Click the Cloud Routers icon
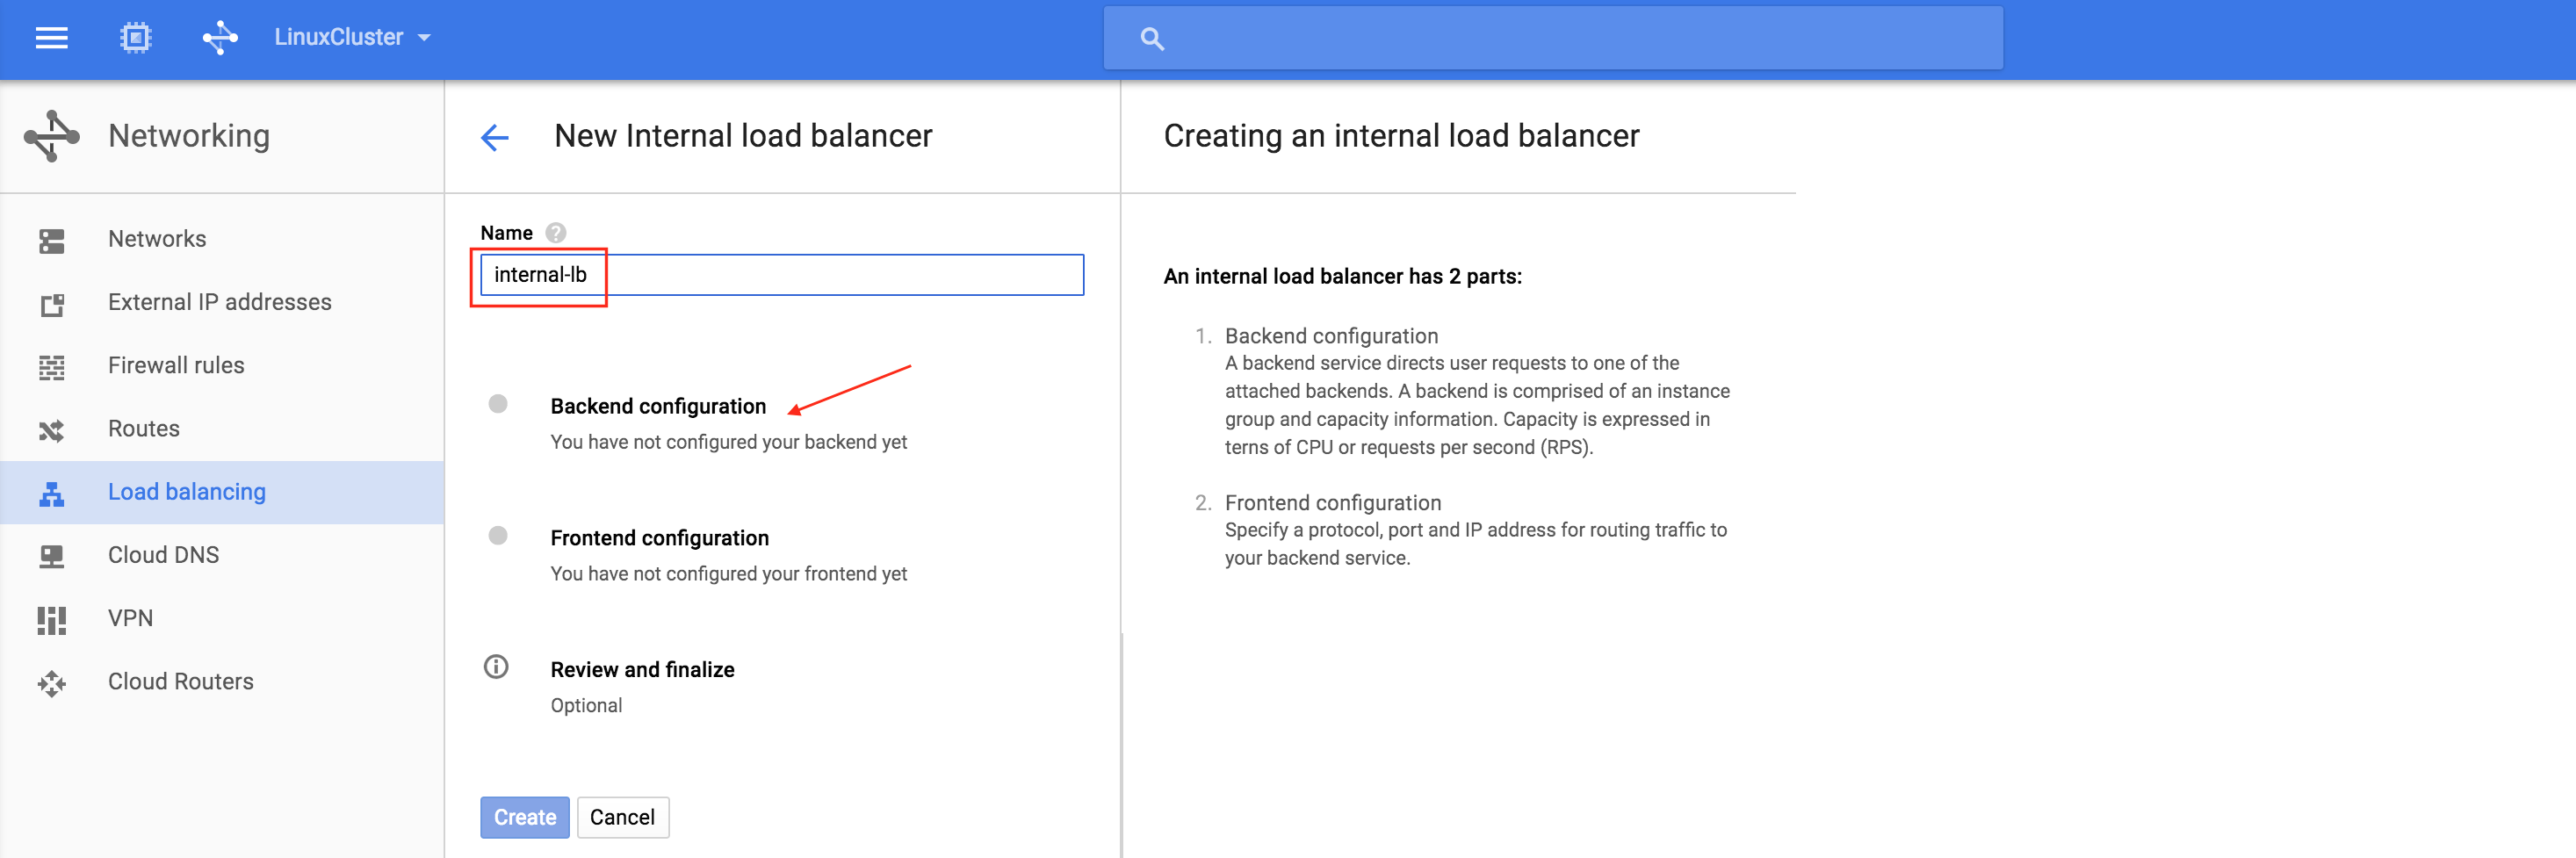The height and width of the screenshot is (858, 2576). pos(52,683)
